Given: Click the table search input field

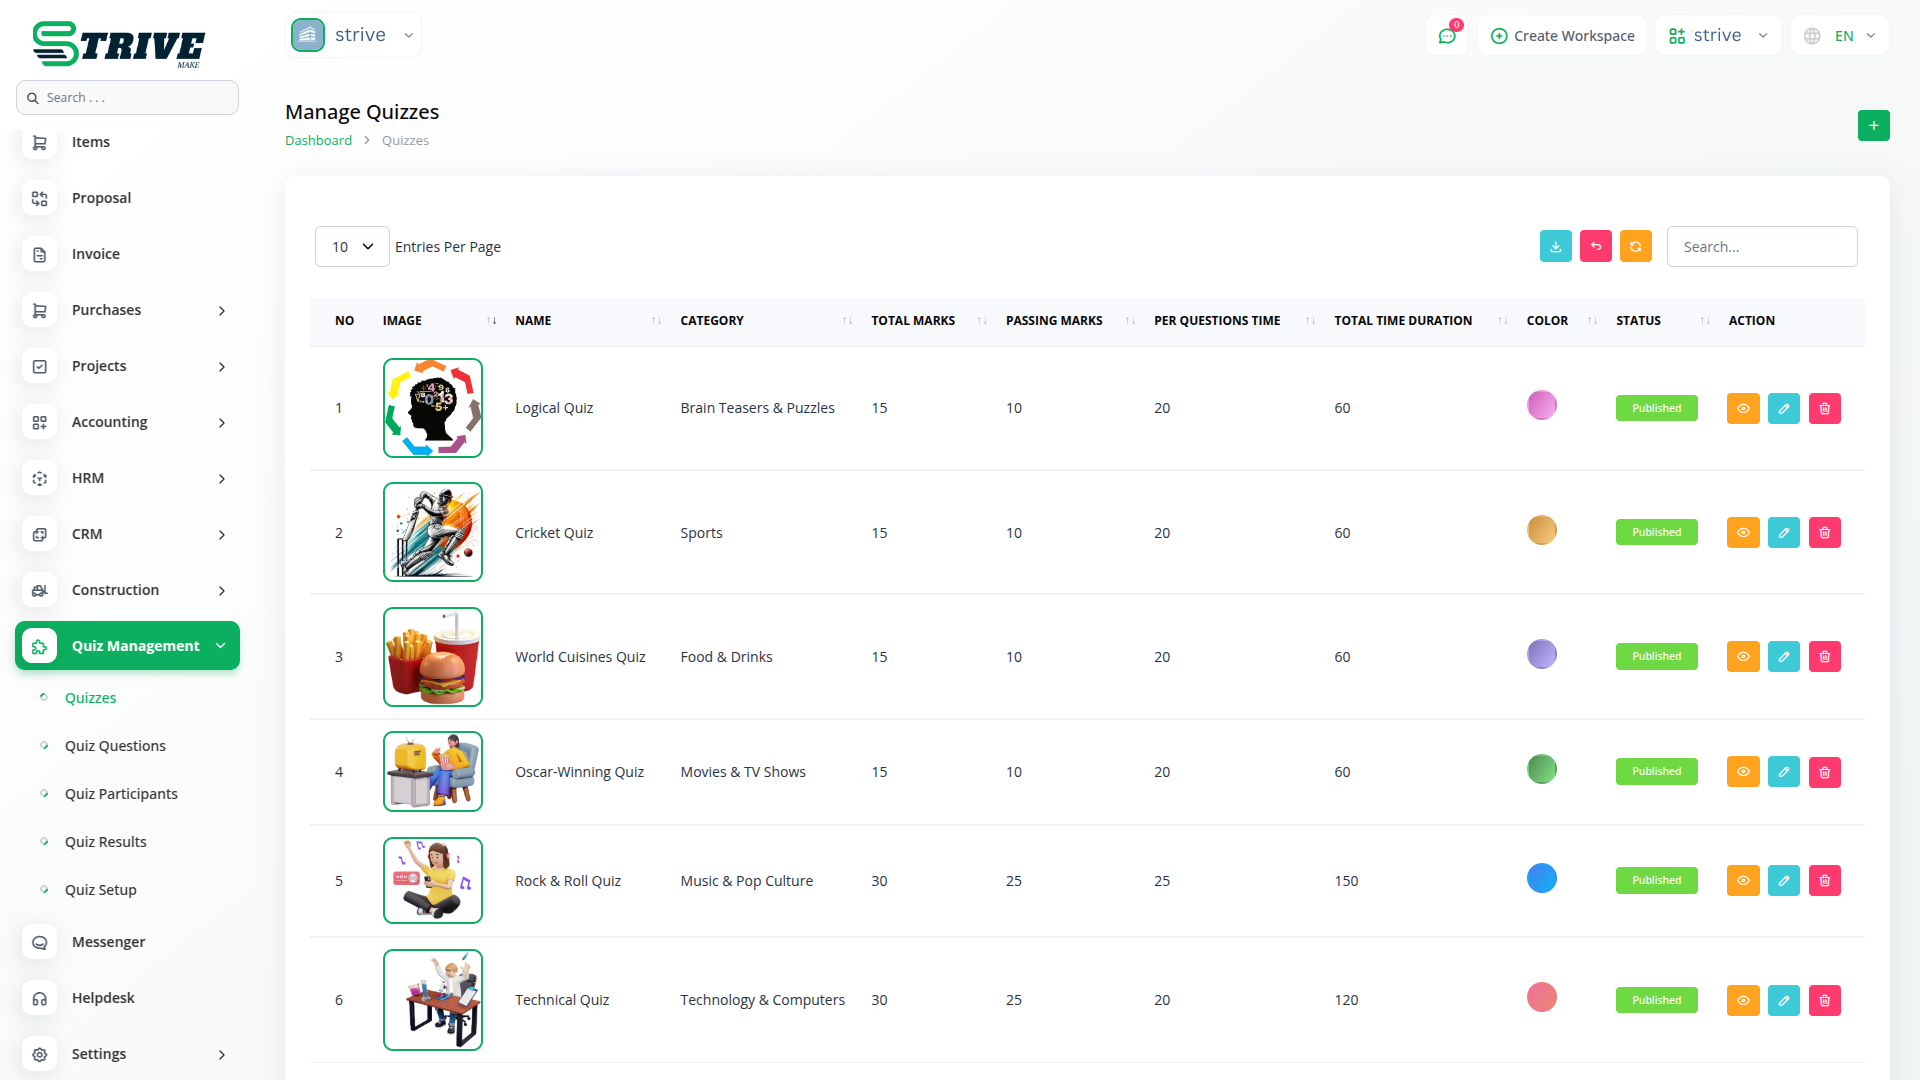Looking at the screenshot, I should pos(1761,247).
